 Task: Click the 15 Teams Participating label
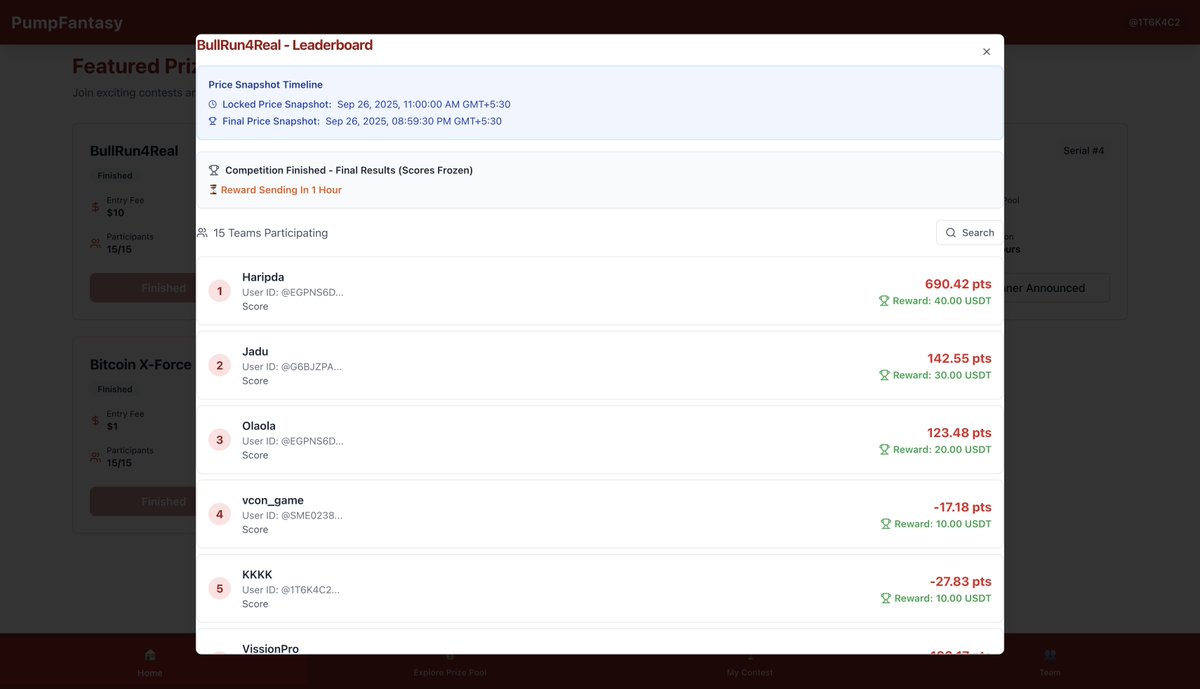(x=270, y=233)
